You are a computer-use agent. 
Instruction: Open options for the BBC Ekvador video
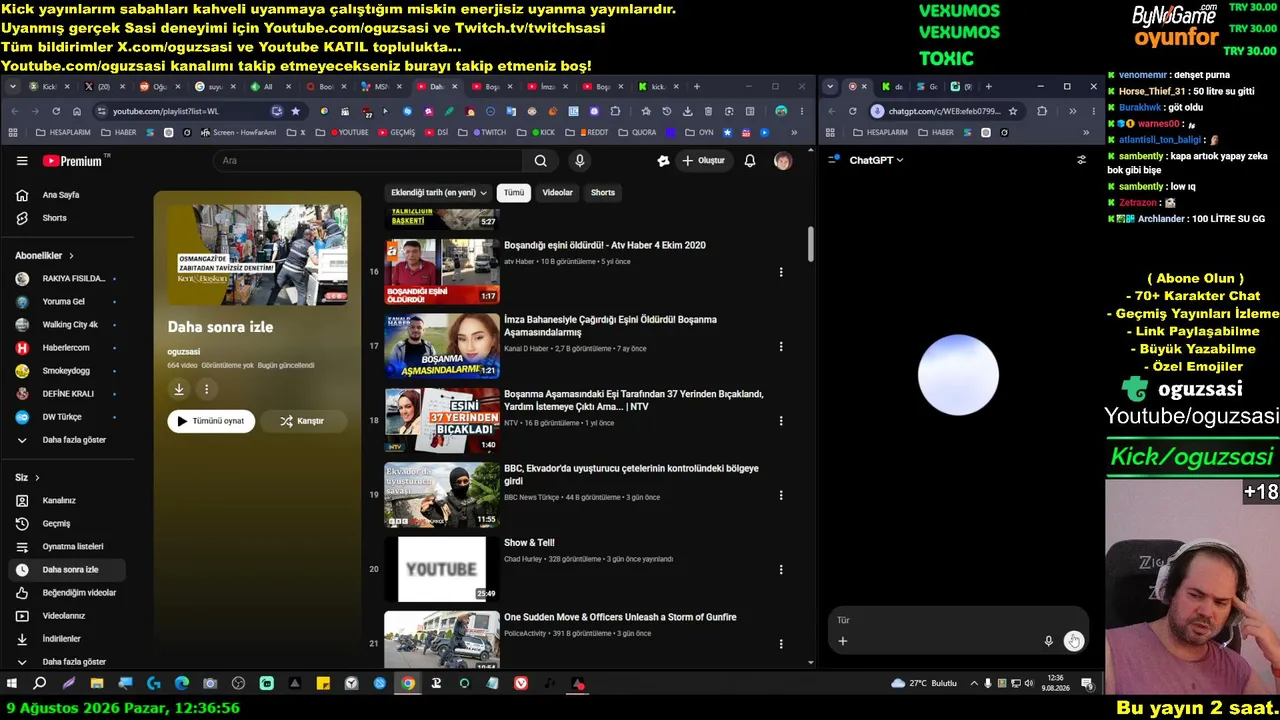781,495
